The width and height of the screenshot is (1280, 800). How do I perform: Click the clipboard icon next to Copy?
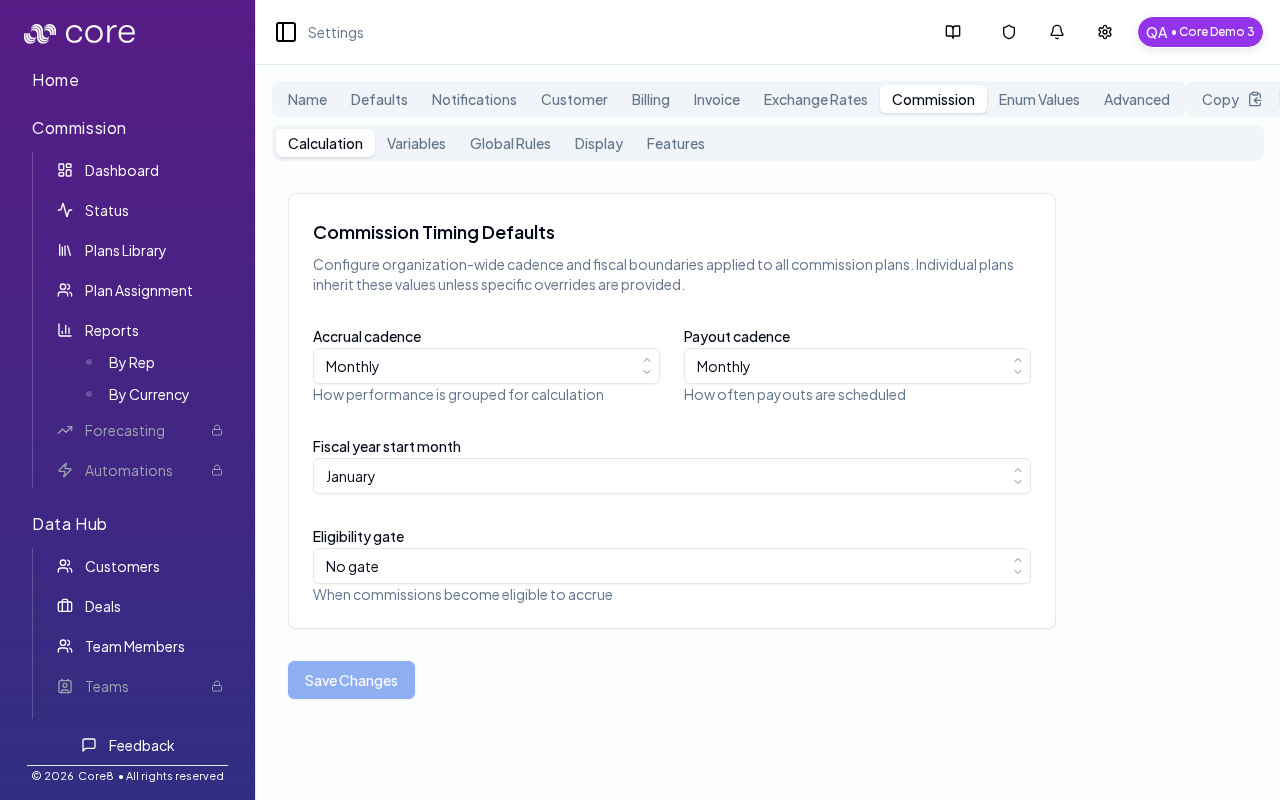pos(1255,99)
